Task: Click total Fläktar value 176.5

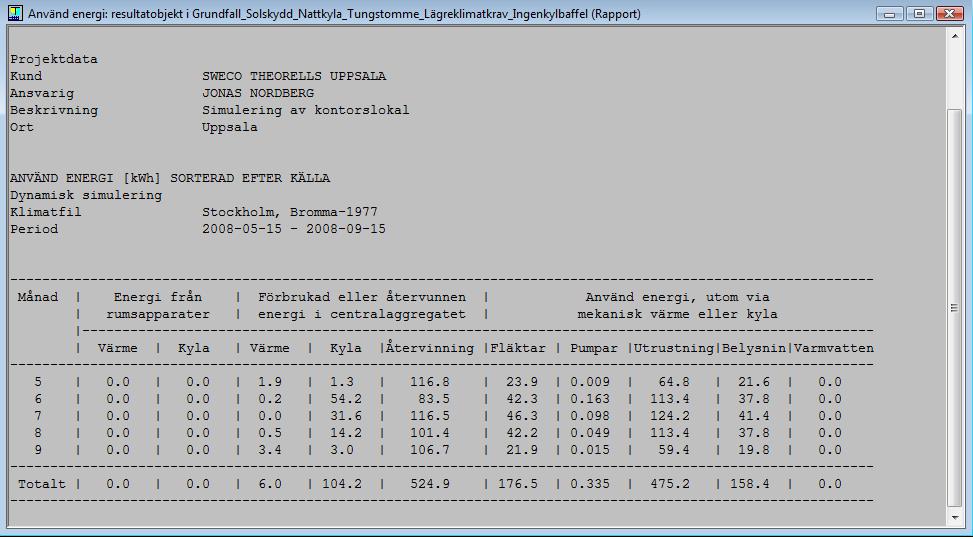Action: point(518,484)
